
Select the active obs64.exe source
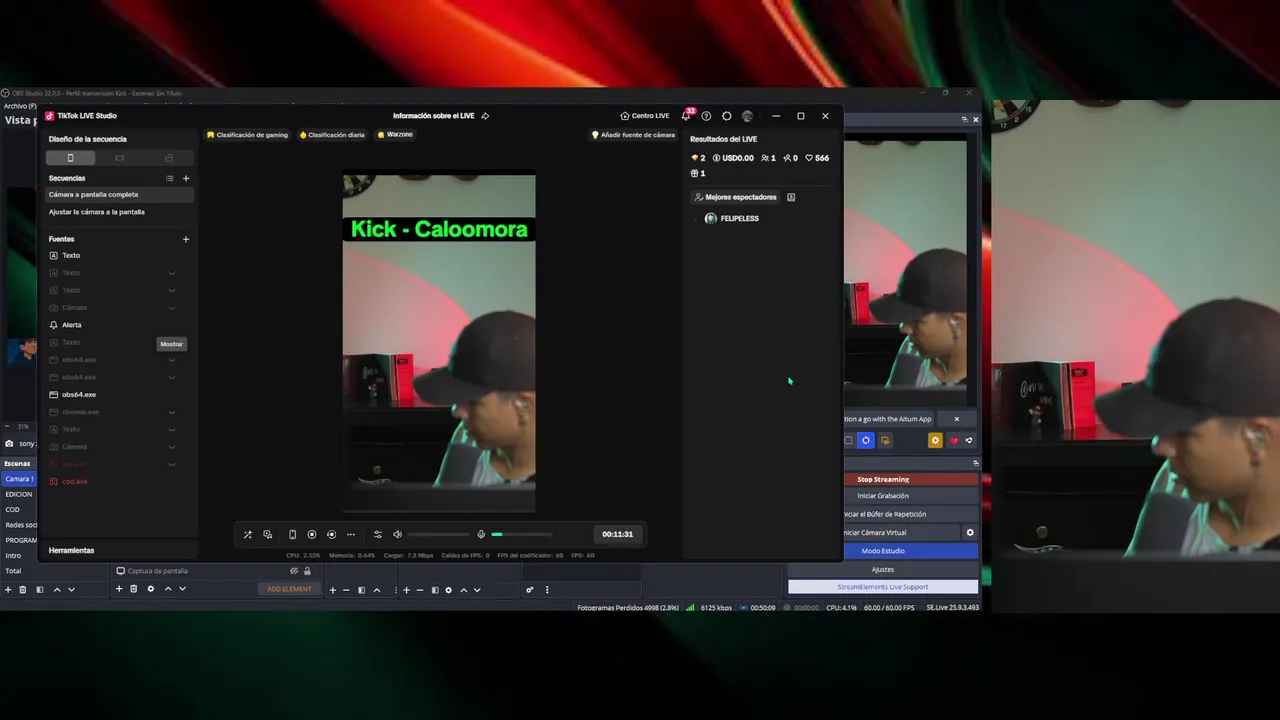[119, 394]
